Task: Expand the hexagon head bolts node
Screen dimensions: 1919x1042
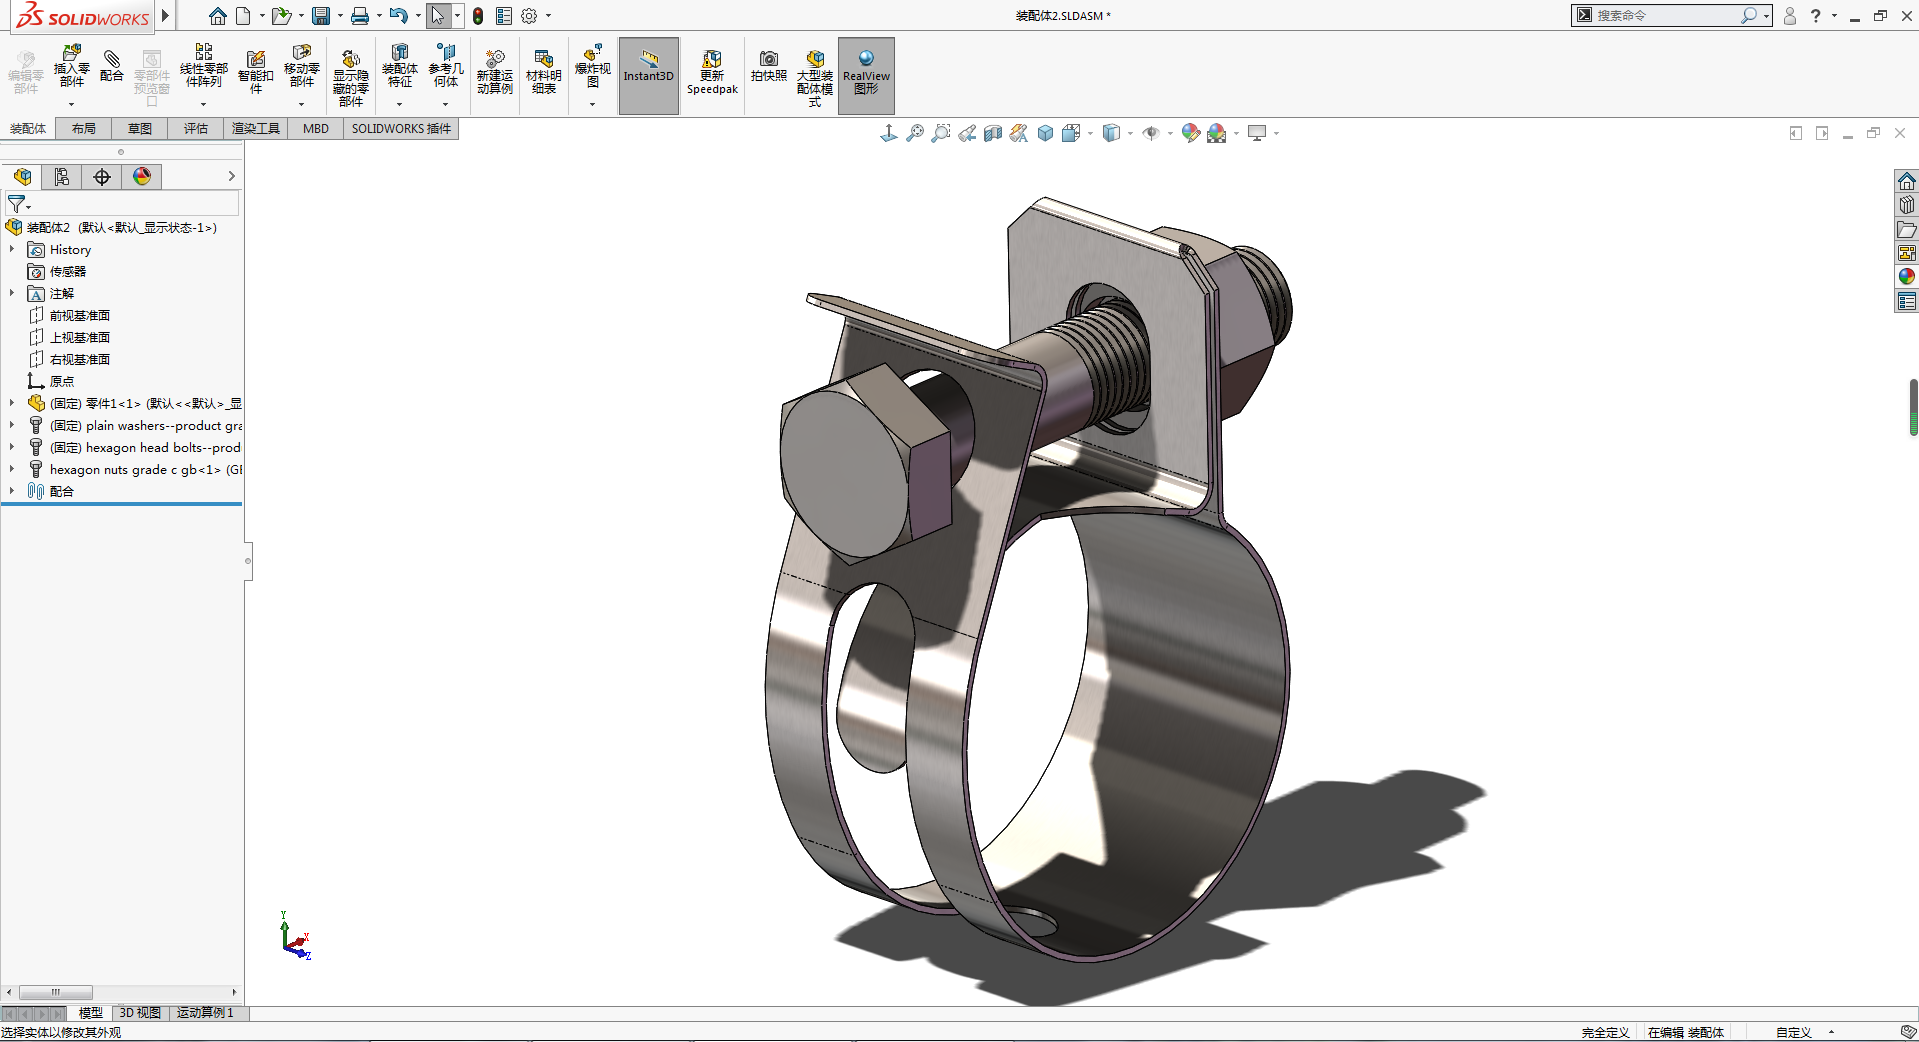Action: click(x=12, y=447)
